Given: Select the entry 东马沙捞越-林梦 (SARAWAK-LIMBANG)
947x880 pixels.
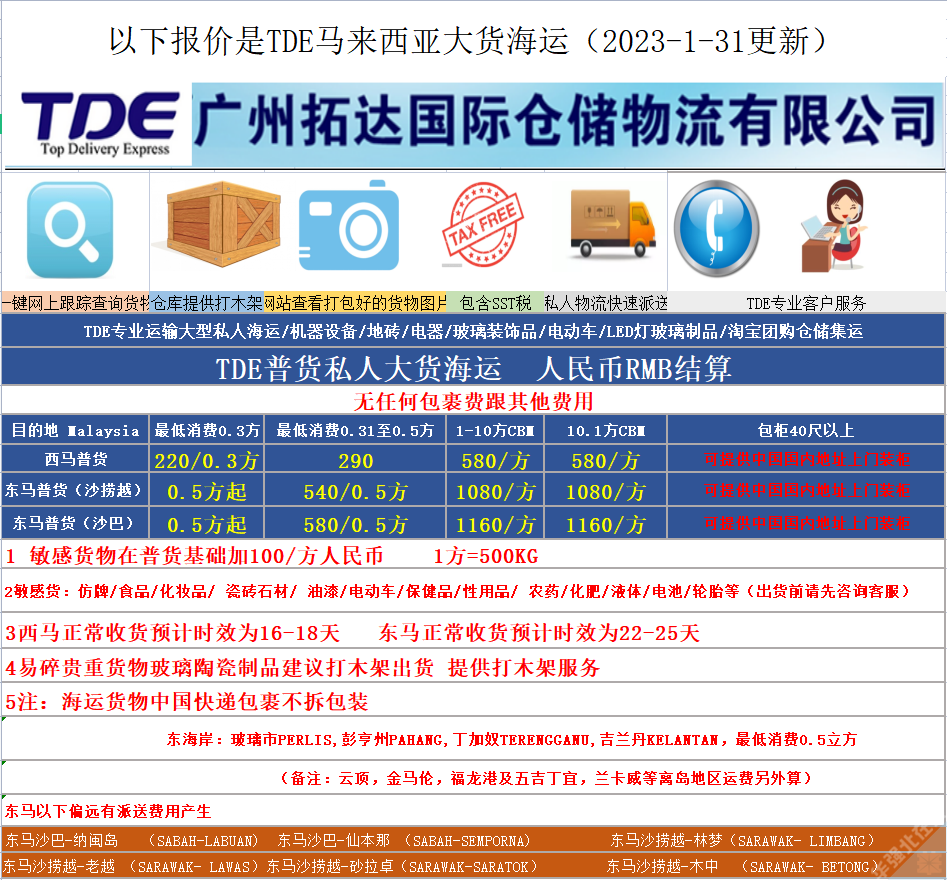Looking at the screenshot, I should 742,840.
